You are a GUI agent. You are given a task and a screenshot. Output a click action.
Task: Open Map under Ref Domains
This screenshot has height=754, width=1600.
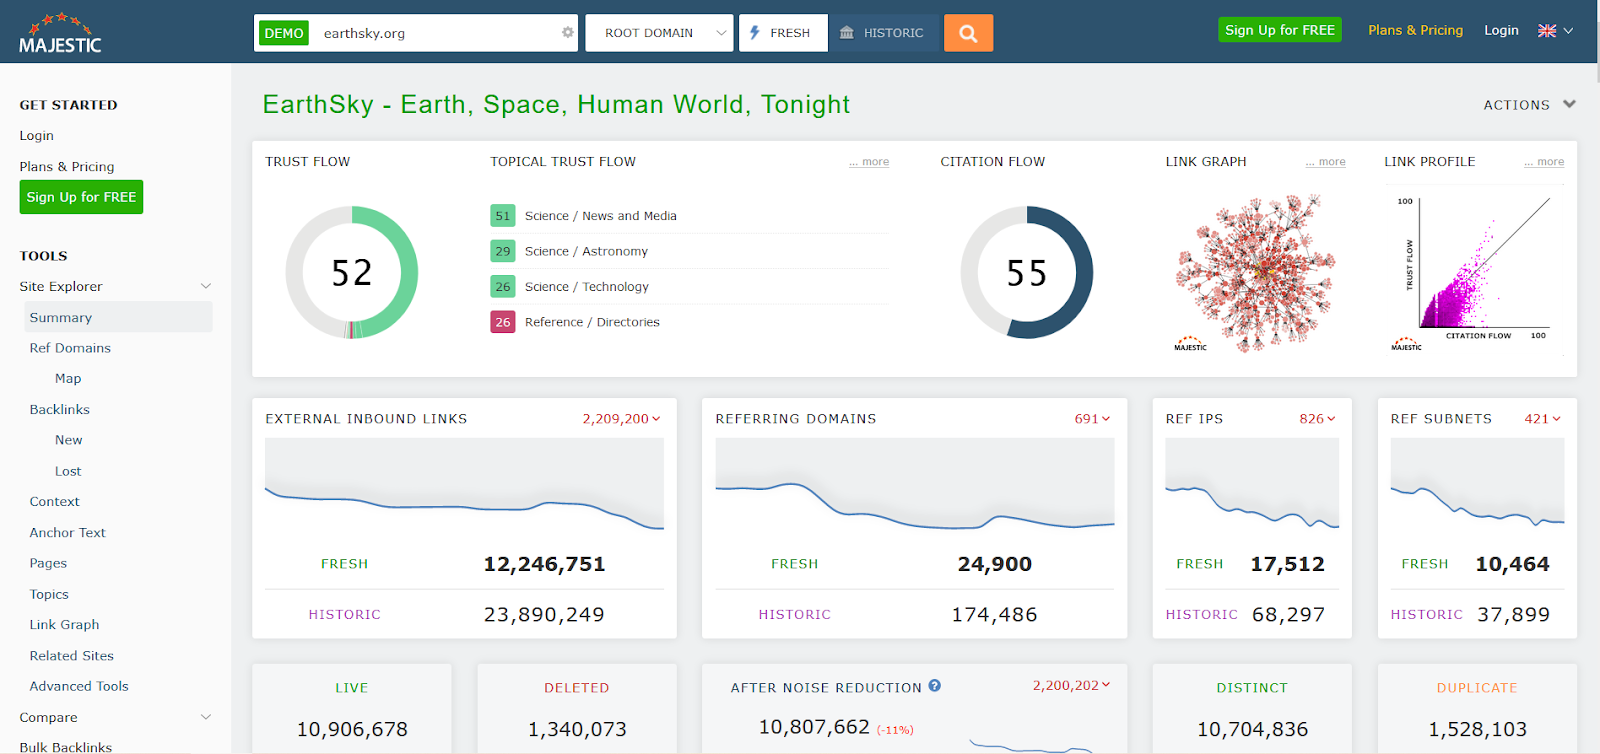pyautogui.click(x=68, y=379)
